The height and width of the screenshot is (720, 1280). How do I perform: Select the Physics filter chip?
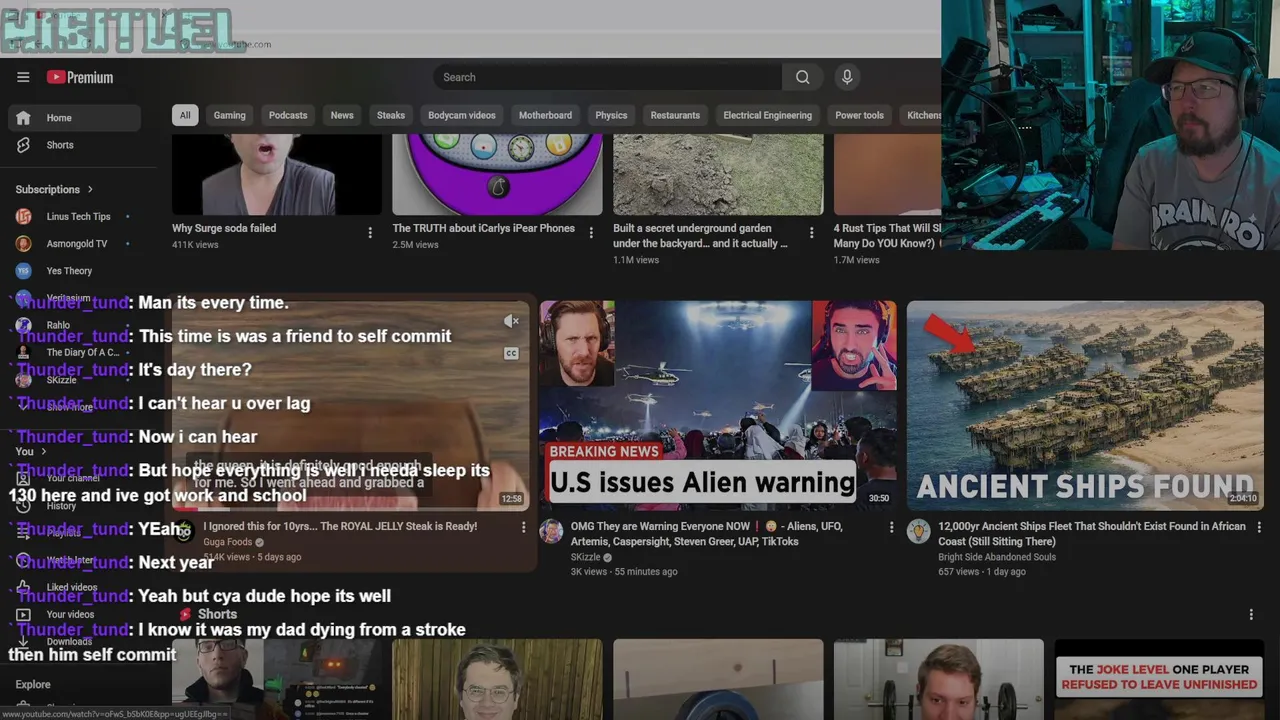click(611, 115)
